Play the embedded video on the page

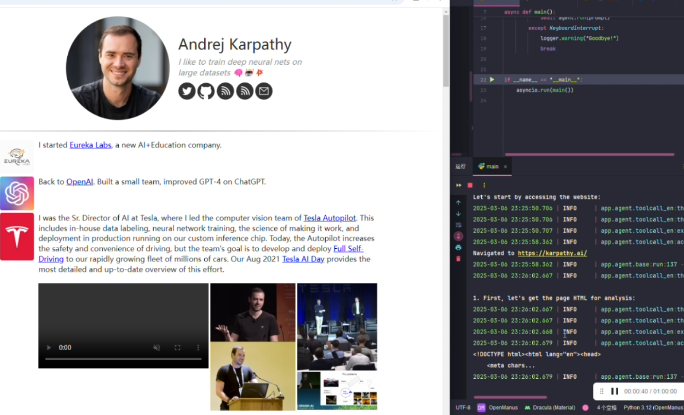[x=49, y=348]
